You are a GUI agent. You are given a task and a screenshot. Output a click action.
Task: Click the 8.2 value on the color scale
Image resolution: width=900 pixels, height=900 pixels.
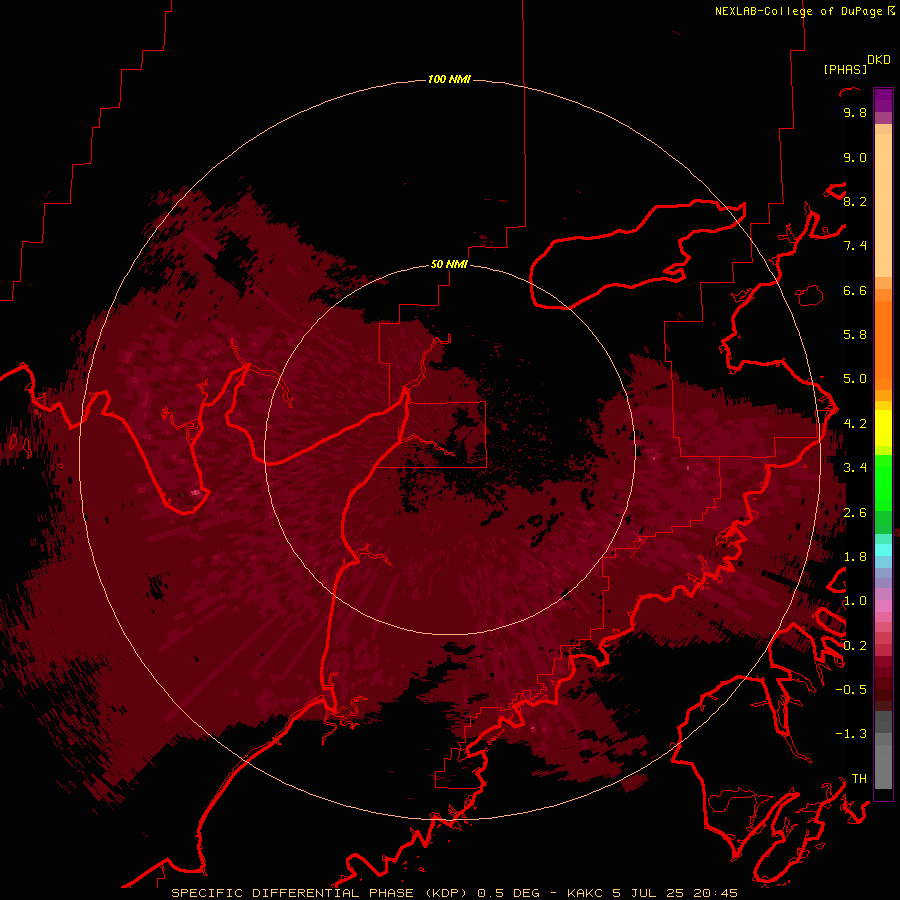855,201
